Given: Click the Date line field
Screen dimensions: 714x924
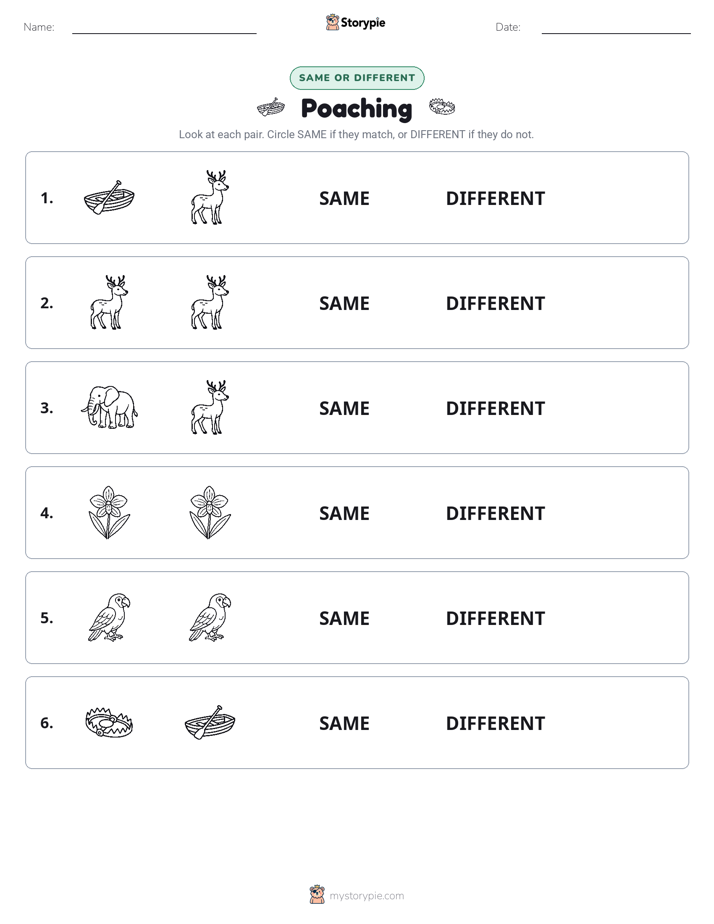Looking at the screenshot, I should coord(616,27).
